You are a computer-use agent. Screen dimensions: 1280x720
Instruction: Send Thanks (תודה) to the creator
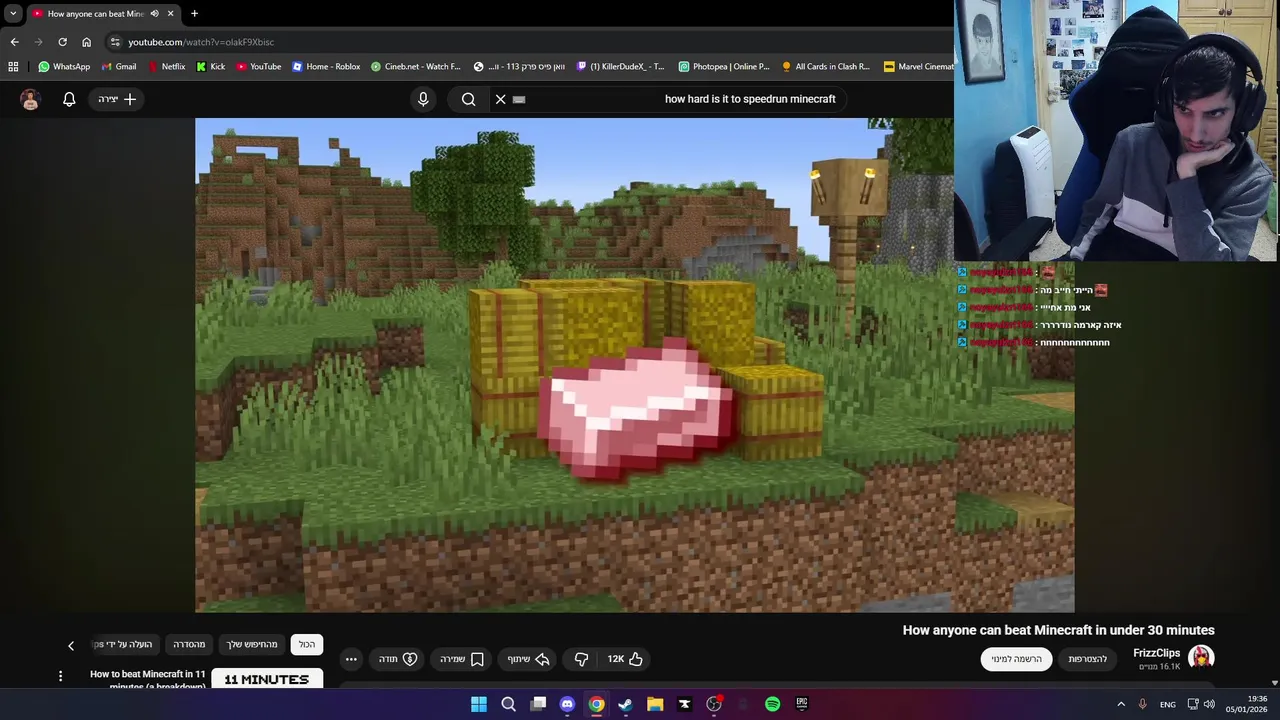pos(398,659)
